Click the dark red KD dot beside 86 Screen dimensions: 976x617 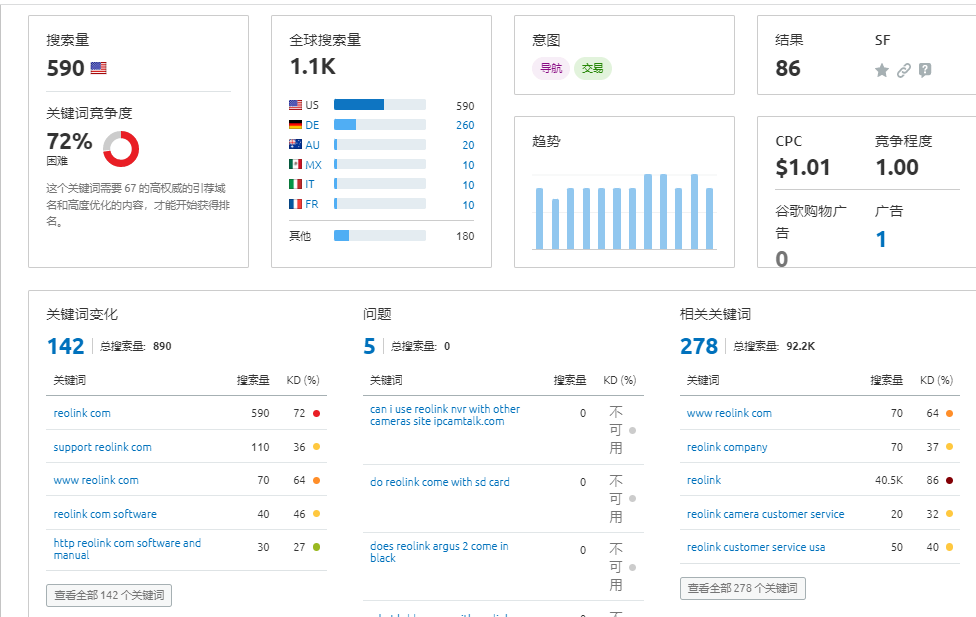[x=949, y=481]
